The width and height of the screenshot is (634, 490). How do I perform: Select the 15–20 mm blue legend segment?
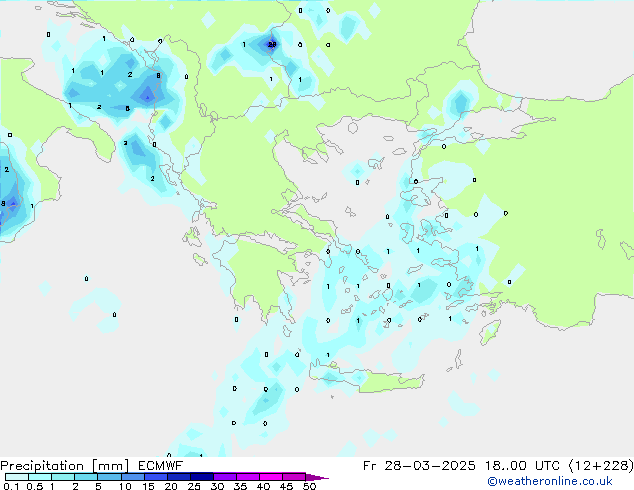[x=156, y=477]
